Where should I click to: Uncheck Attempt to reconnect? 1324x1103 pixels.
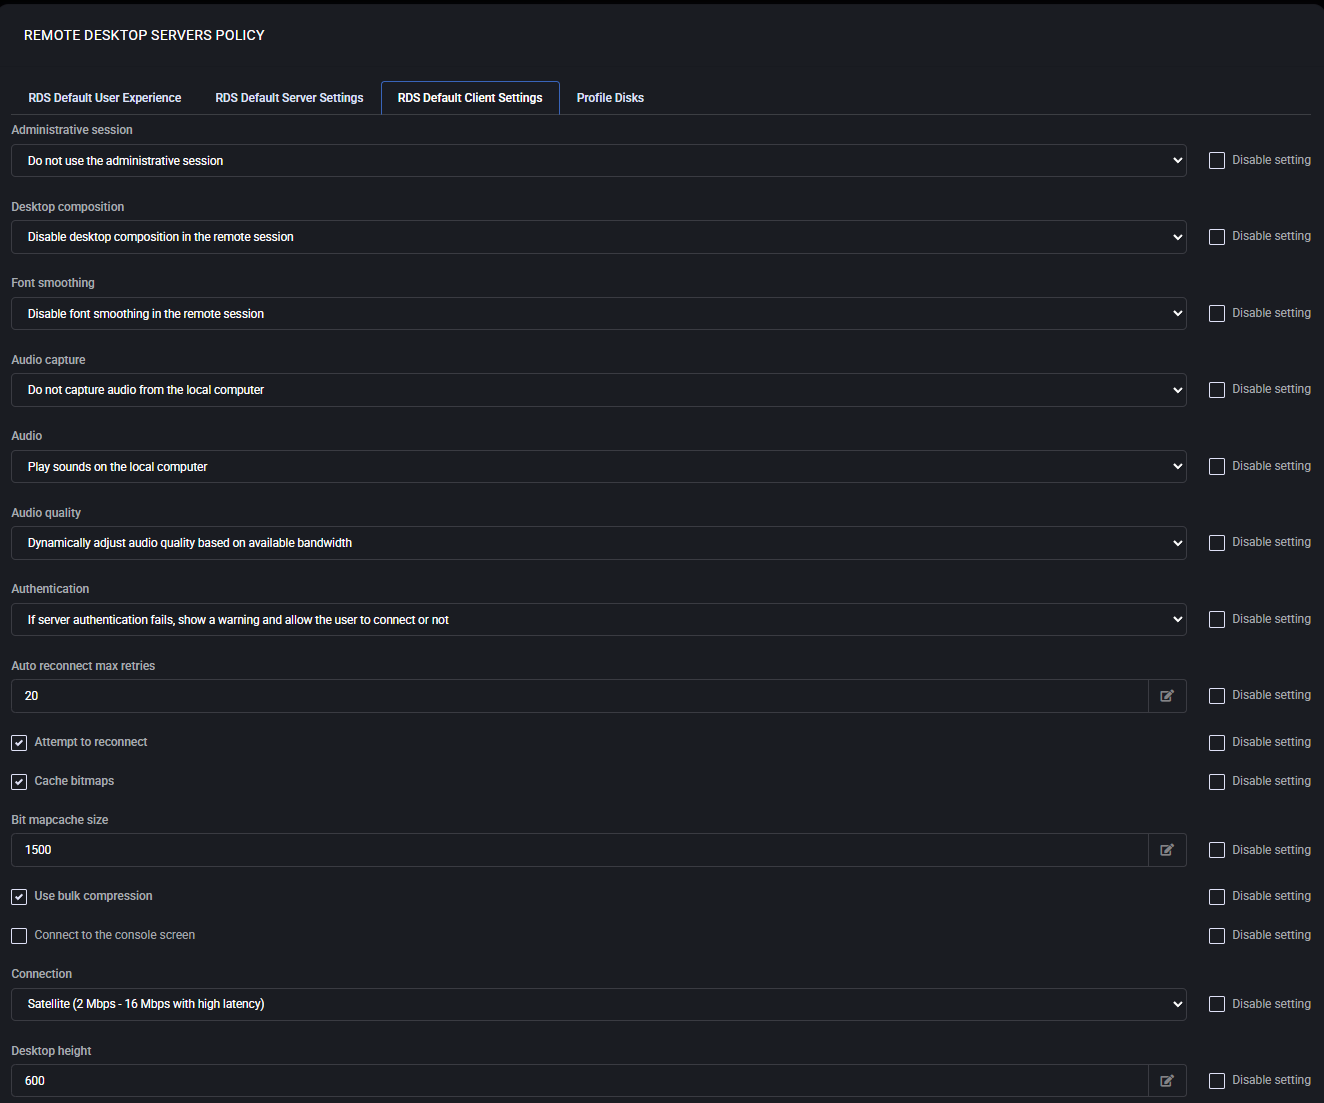click(19, 743)
